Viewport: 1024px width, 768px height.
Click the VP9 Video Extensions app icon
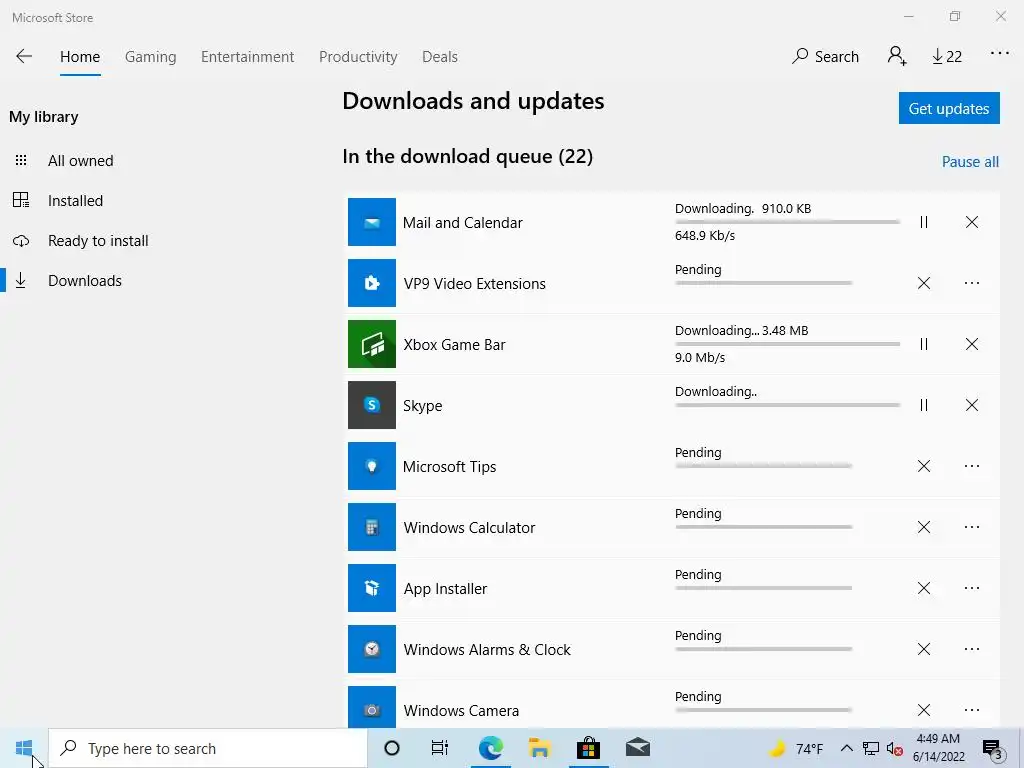[x=372, y=283]
